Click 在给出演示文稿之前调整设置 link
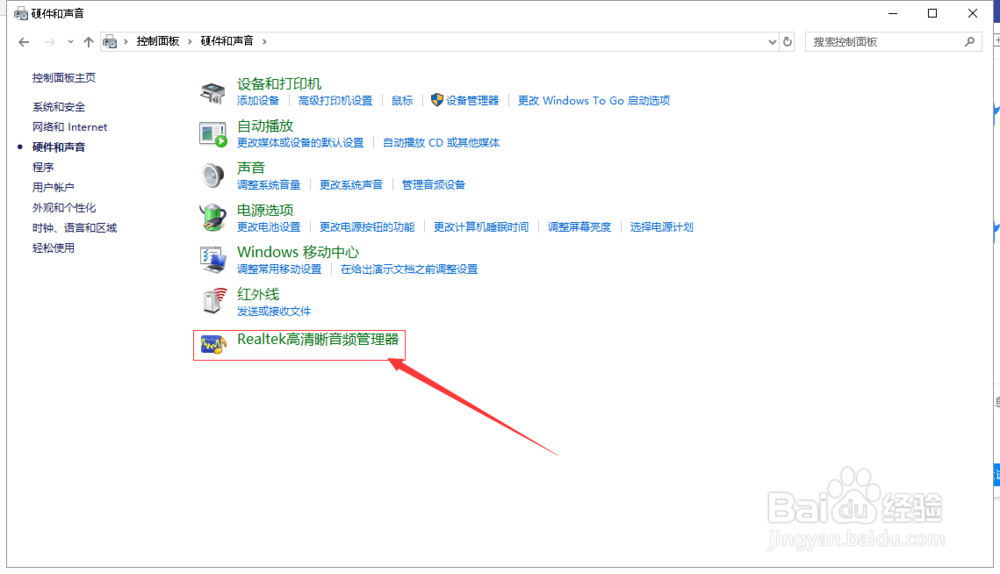Screen dimensions: 1000x574 click(x=409, y=269)
